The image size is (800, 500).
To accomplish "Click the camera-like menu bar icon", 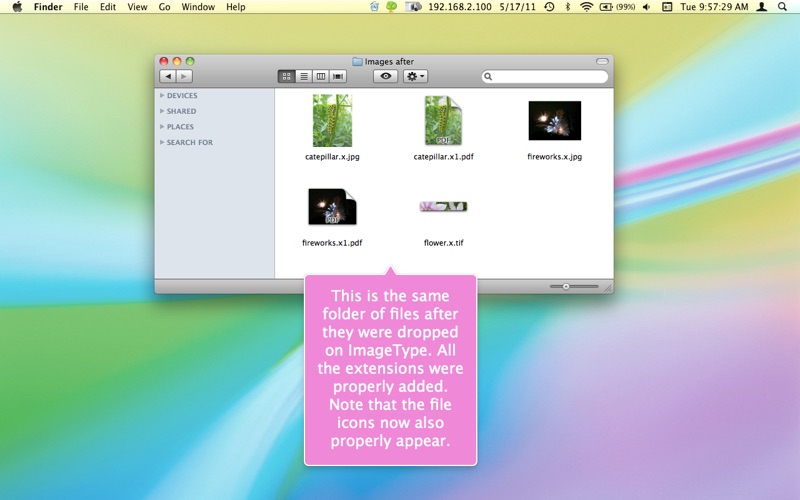I will 413,7.
